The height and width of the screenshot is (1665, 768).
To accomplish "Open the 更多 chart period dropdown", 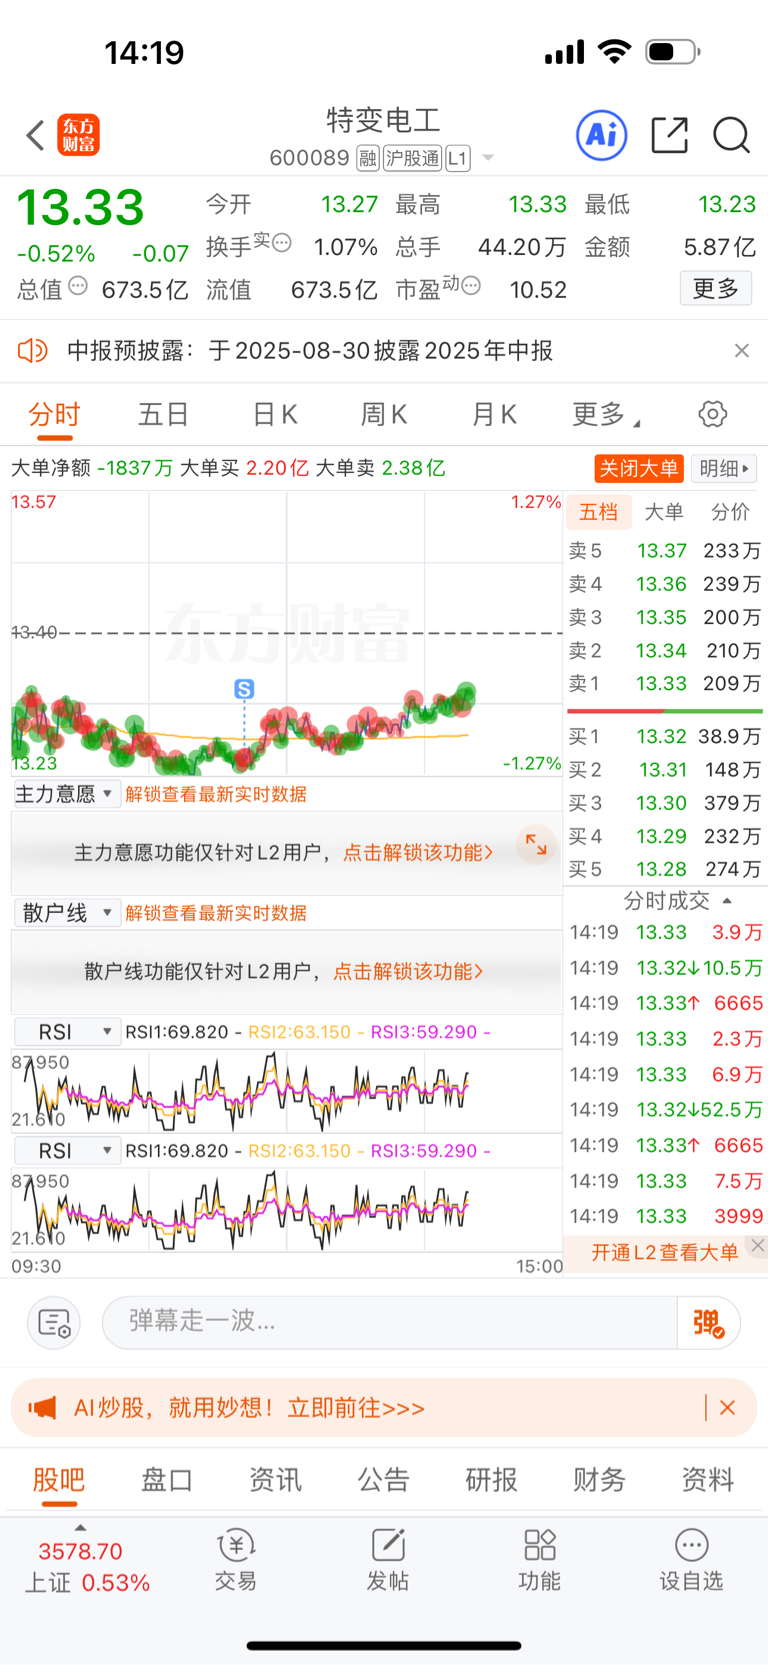I will (x=606, y=414).
